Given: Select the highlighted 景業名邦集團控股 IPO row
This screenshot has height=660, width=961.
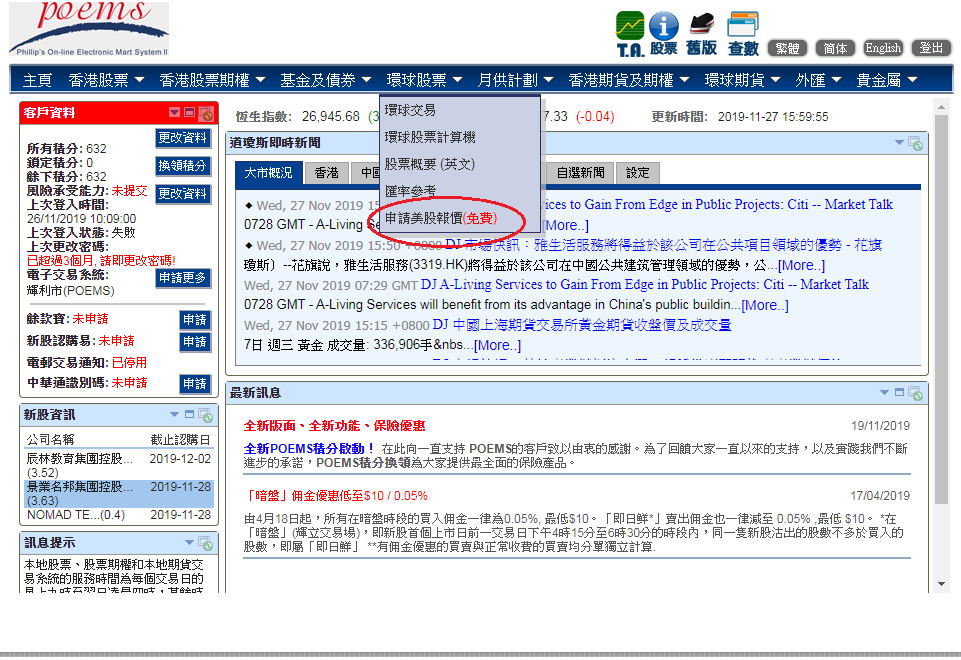Looking at the screenshot, I should [x=118, y=494].
